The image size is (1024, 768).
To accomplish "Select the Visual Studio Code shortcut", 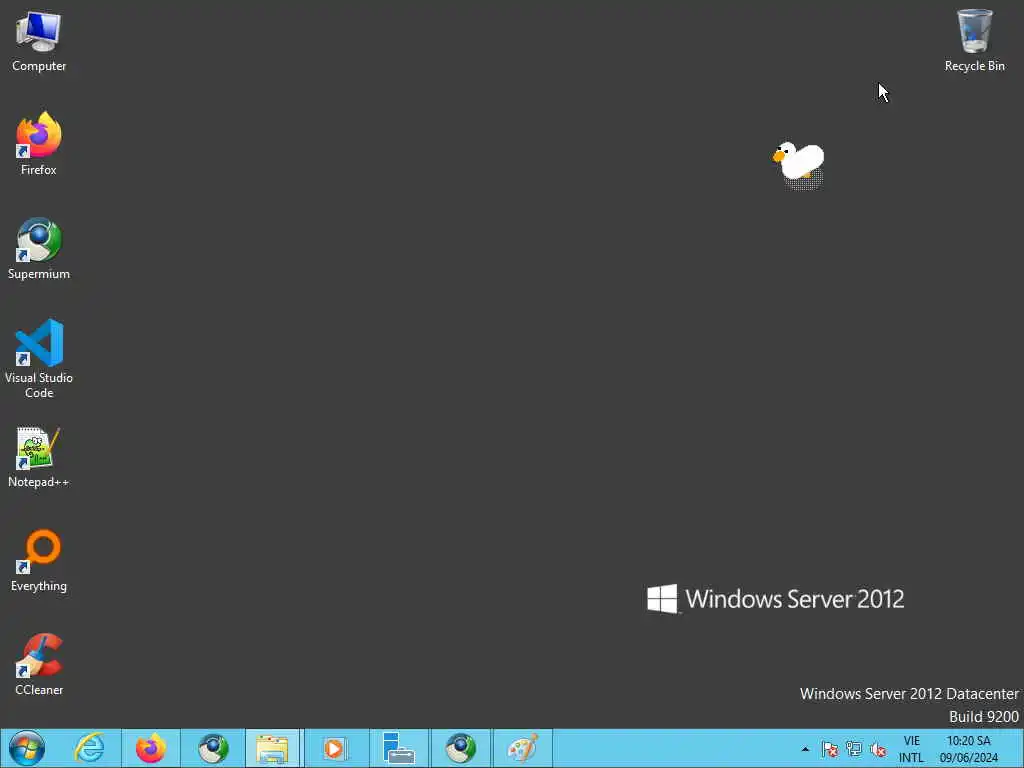I will click(39, 359).
